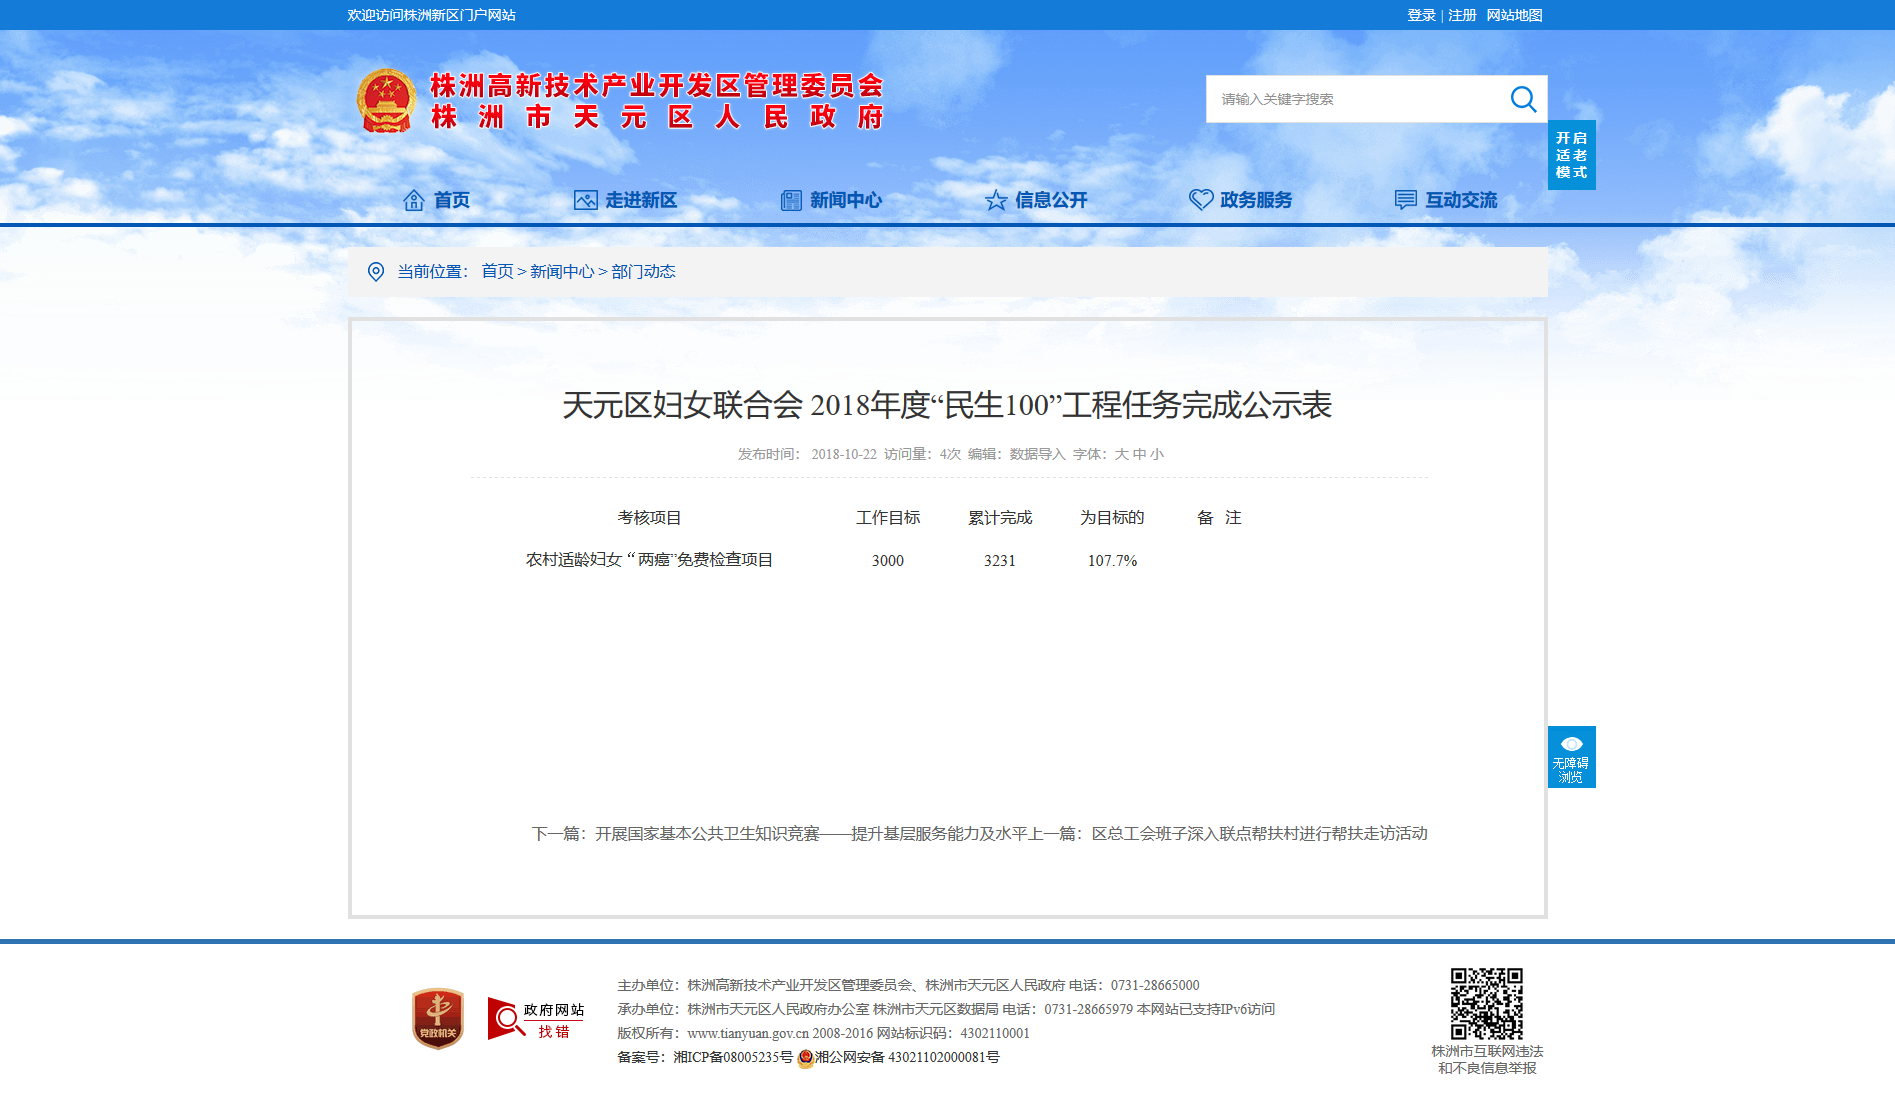Select the small font size 小
Viewport: 1895px width, 1097px height.
(1157, 454)
